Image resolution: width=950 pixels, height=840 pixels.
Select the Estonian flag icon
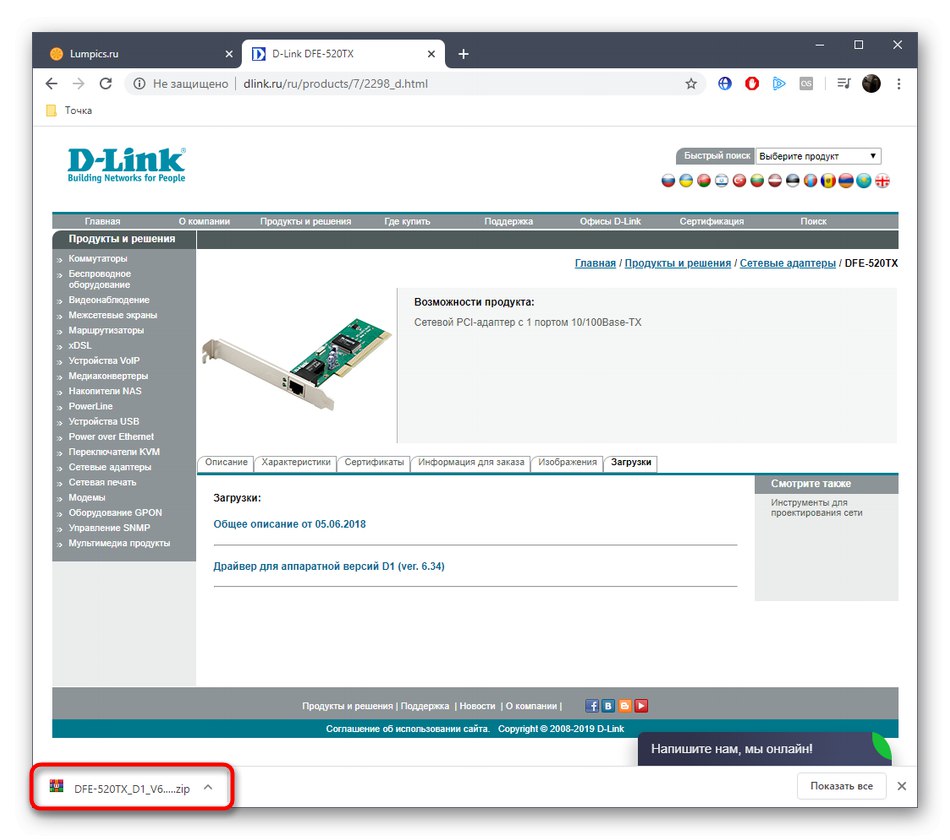click(792, 181)
